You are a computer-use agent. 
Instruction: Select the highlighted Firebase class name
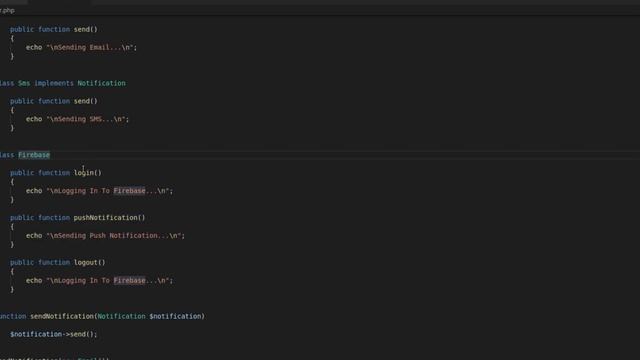(34, 155)
